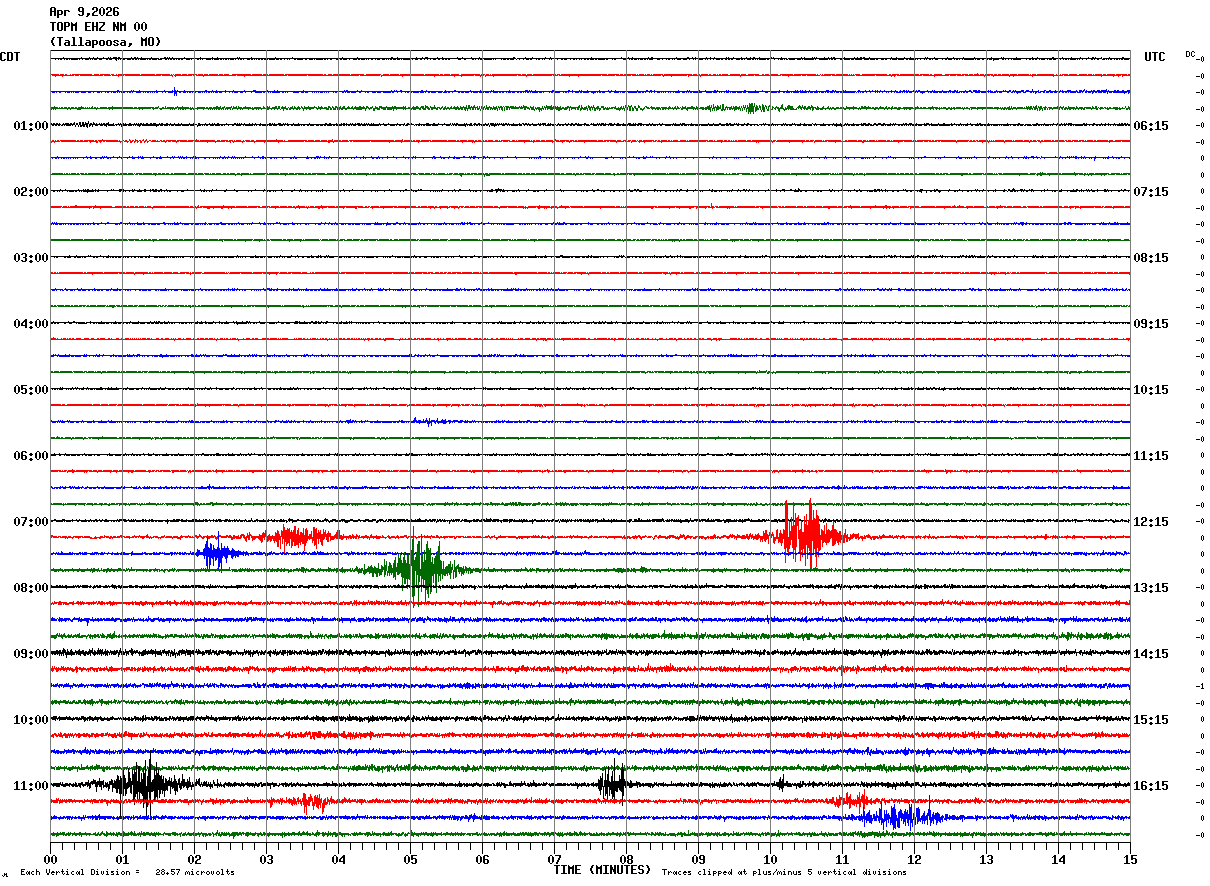Click the "14" minute axis tick
Viewport: 1210px width, 886px height.
(1058, 859)
